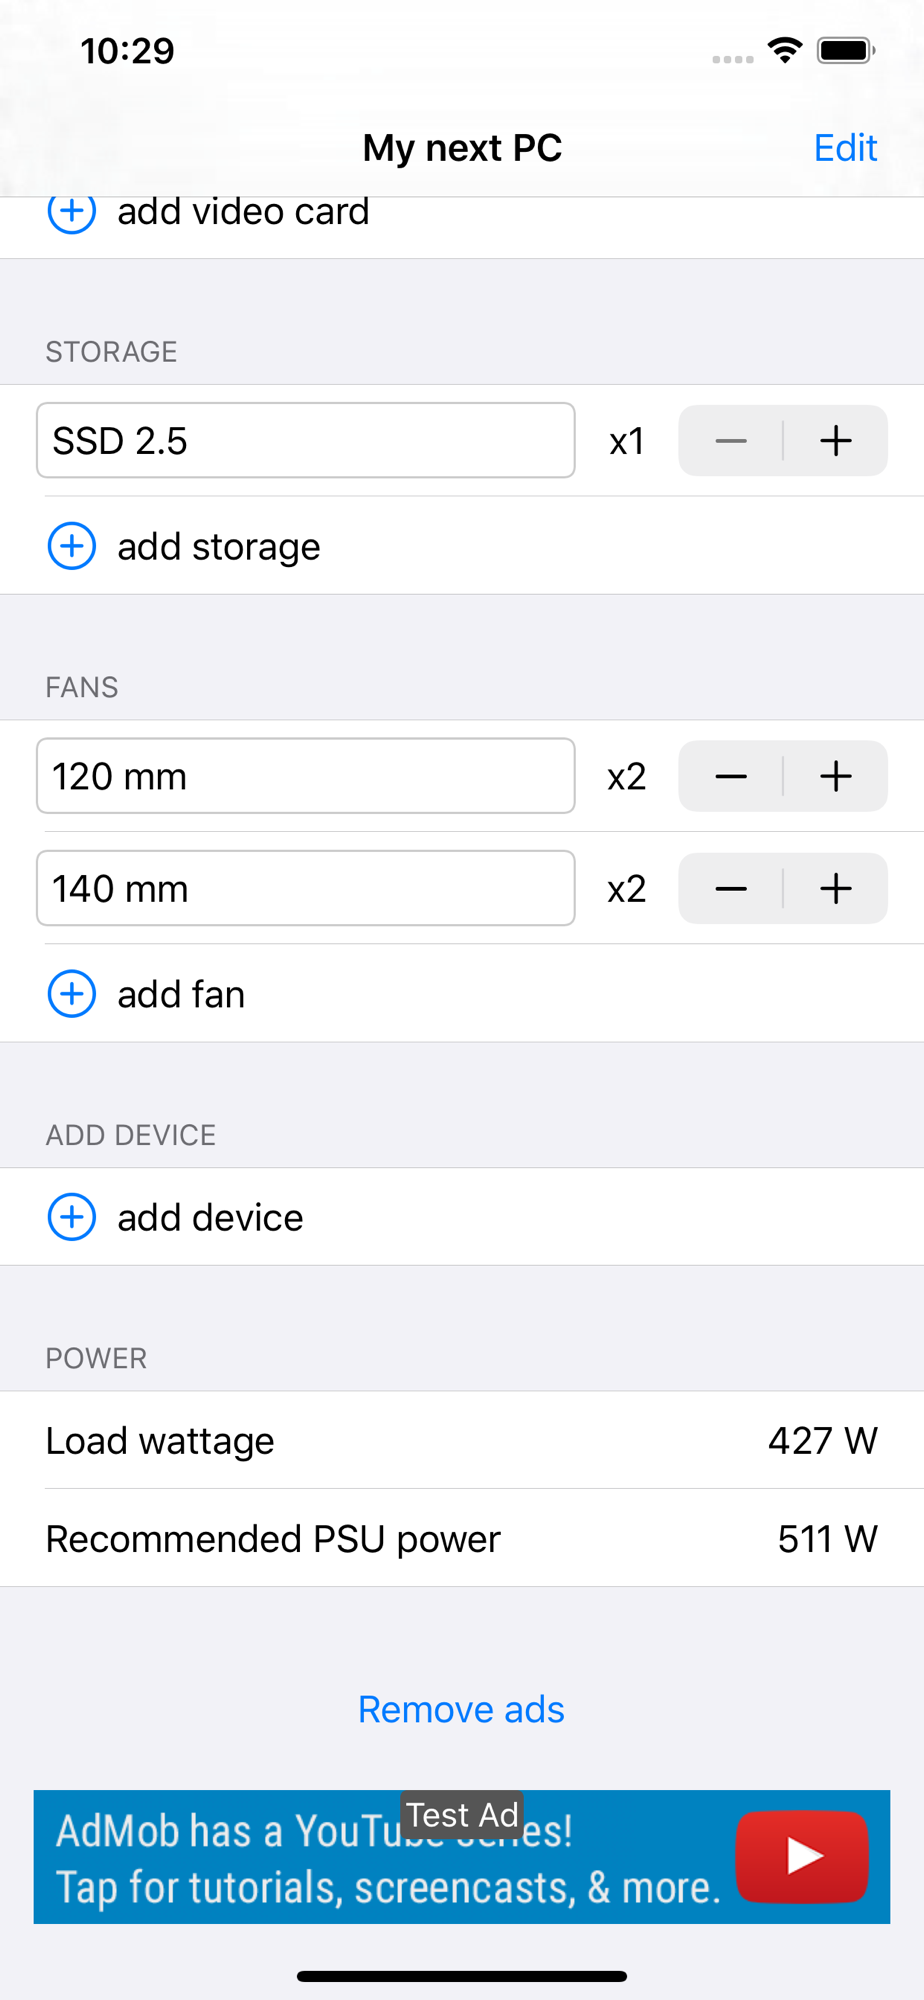This screenshot has height=2000, width=924.
Task: Increase 140 mm fan count
Action: (x=836, y=888)
